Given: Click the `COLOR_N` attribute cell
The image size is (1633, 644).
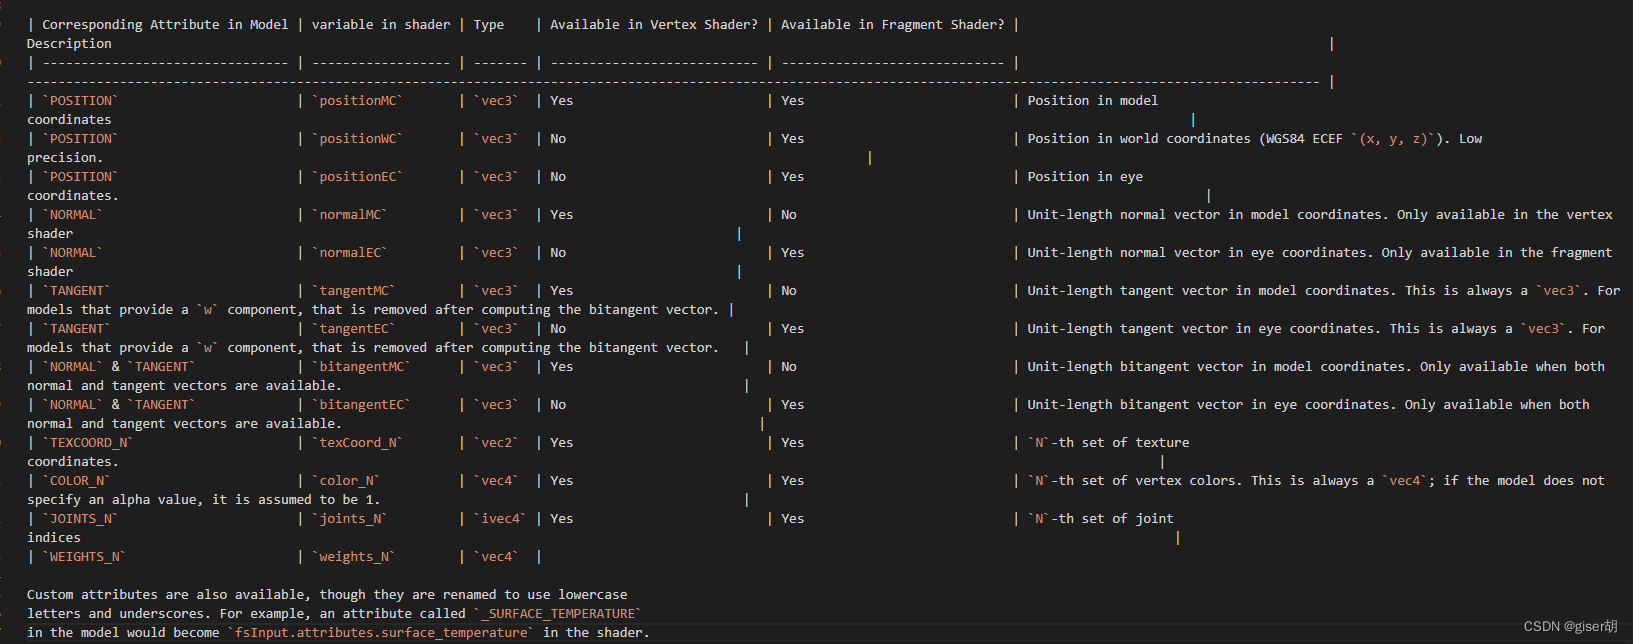Looking at the screenshot, I should 76,480.
